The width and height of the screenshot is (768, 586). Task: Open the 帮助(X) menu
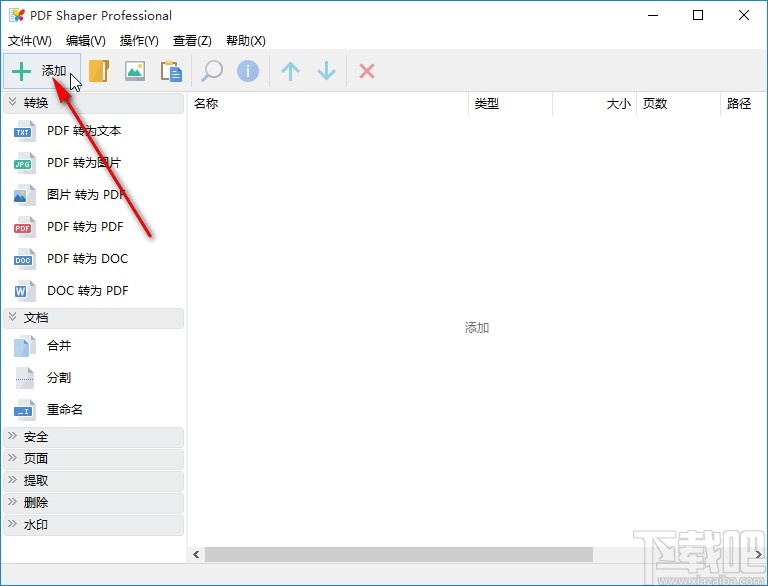coord(245,41)
